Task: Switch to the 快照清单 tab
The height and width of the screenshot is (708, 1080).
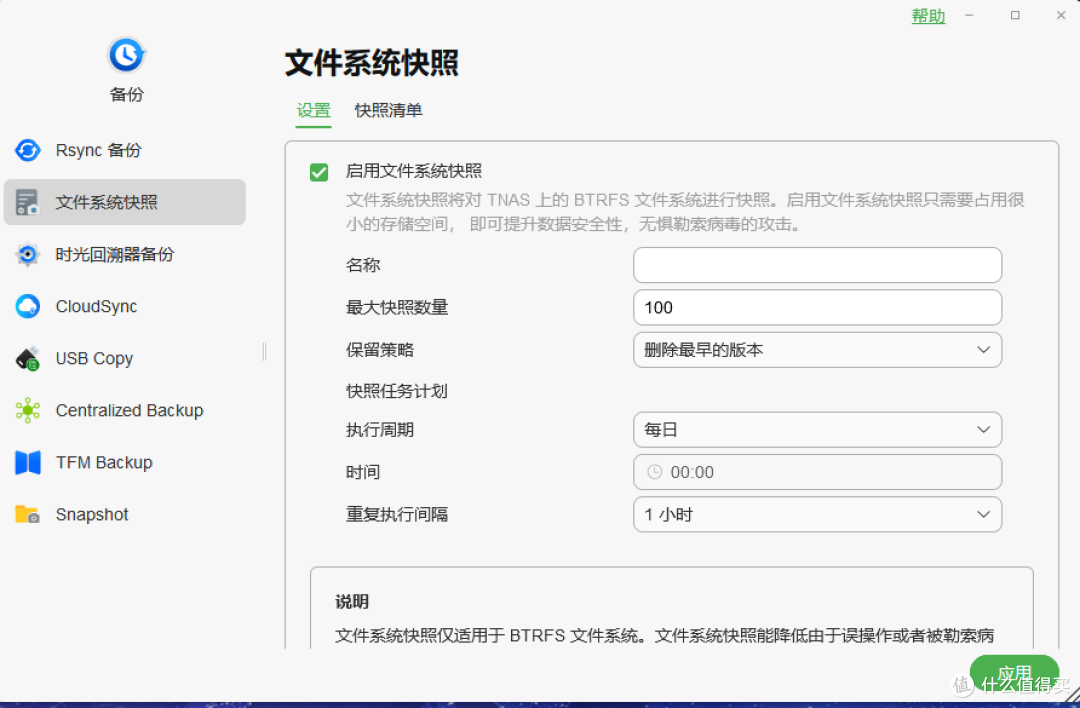Action: (x=388, y=110)
